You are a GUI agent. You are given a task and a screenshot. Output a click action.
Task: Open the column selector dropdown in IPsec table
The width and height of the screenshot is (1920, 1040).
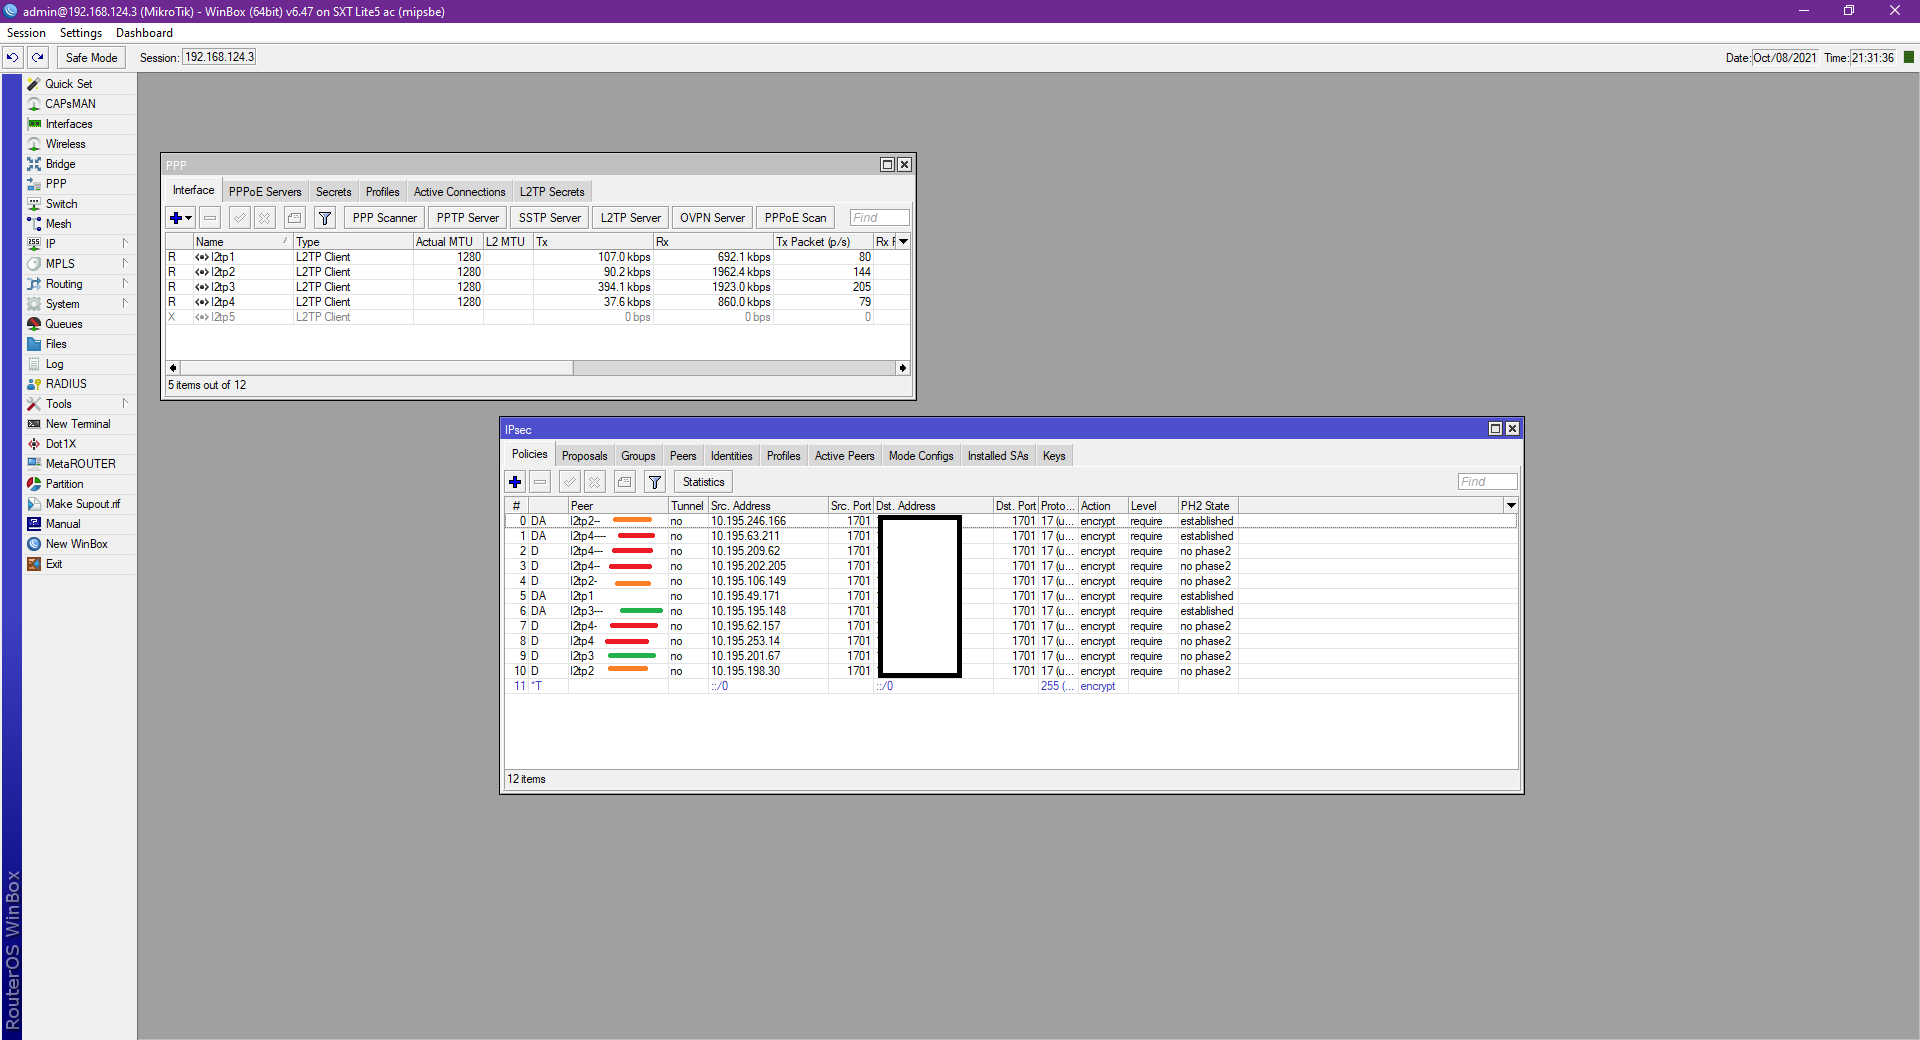click(1511, 505)
